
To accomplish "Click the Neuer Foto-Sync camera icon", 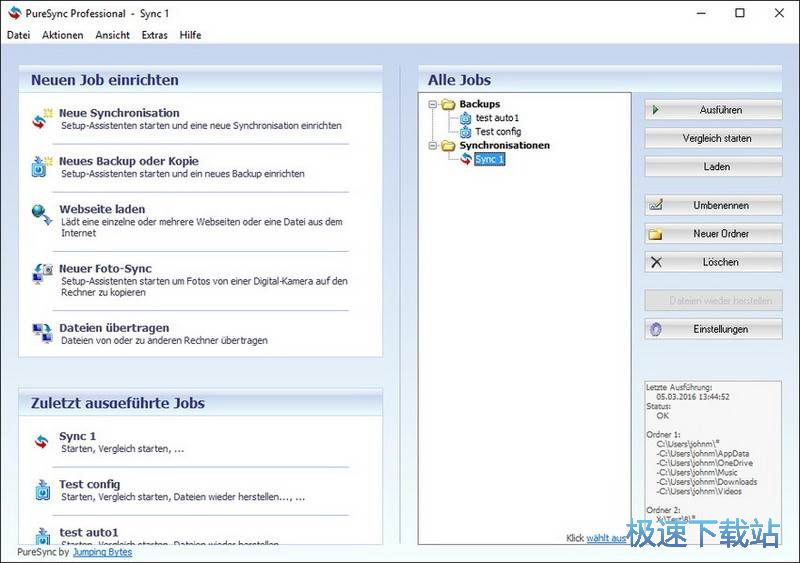I will [43, 274].
